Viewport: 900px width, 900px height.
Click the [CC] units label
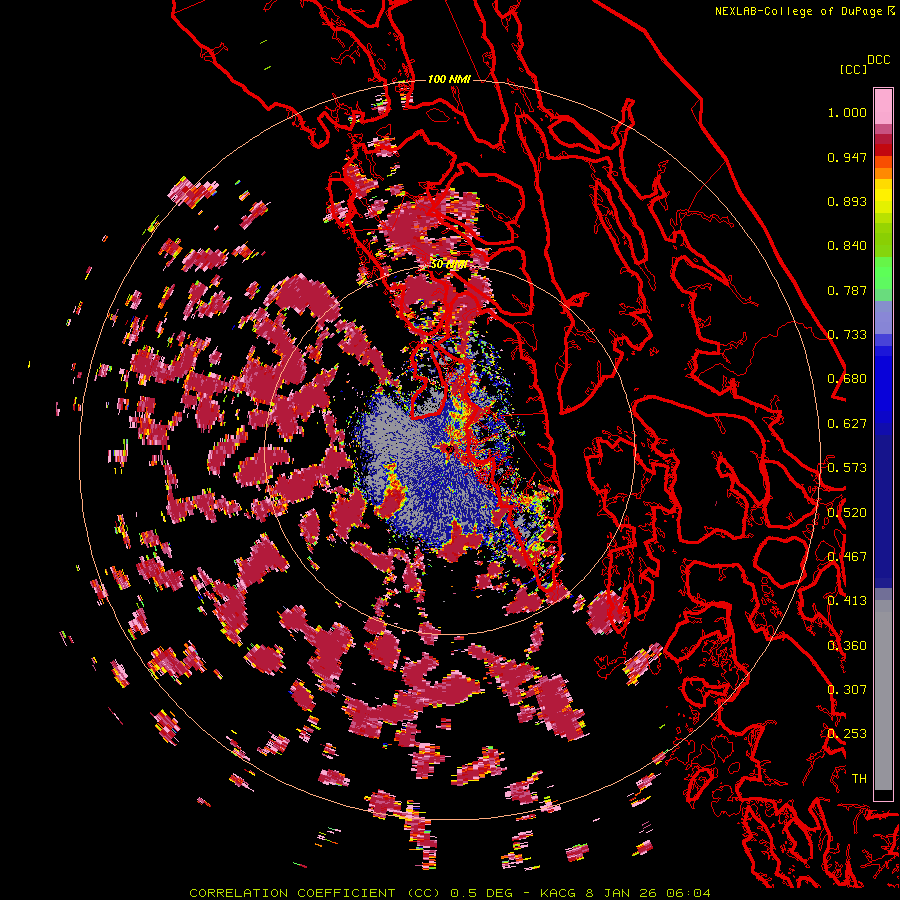(854, 69)
